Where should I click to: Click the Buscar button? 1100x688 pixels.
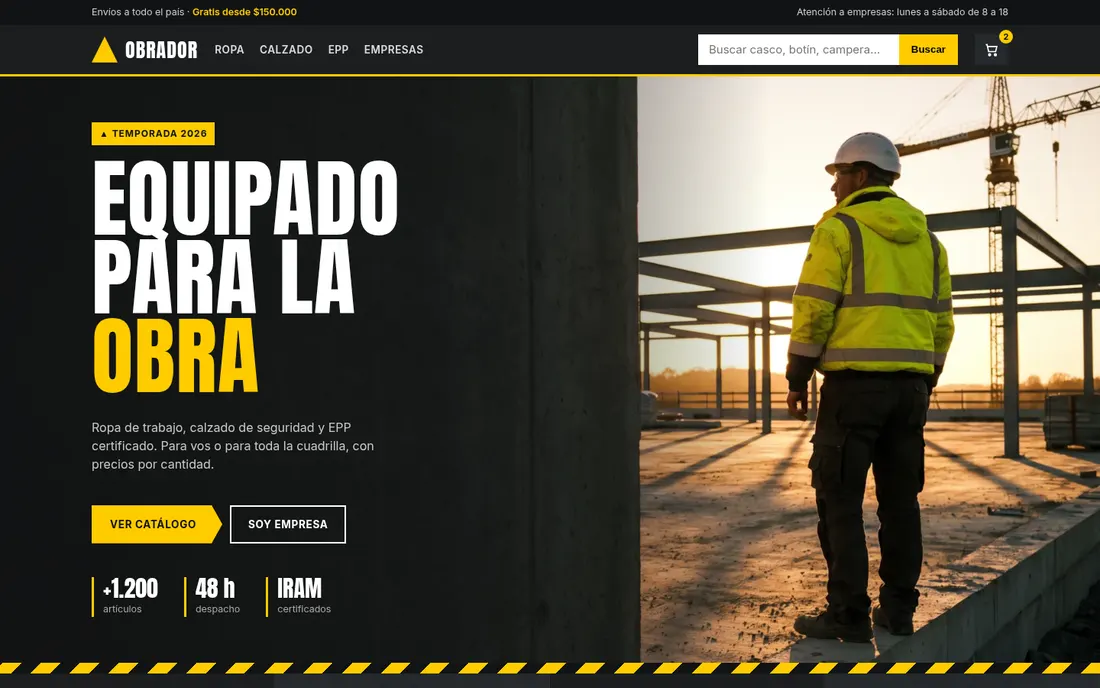928,50
